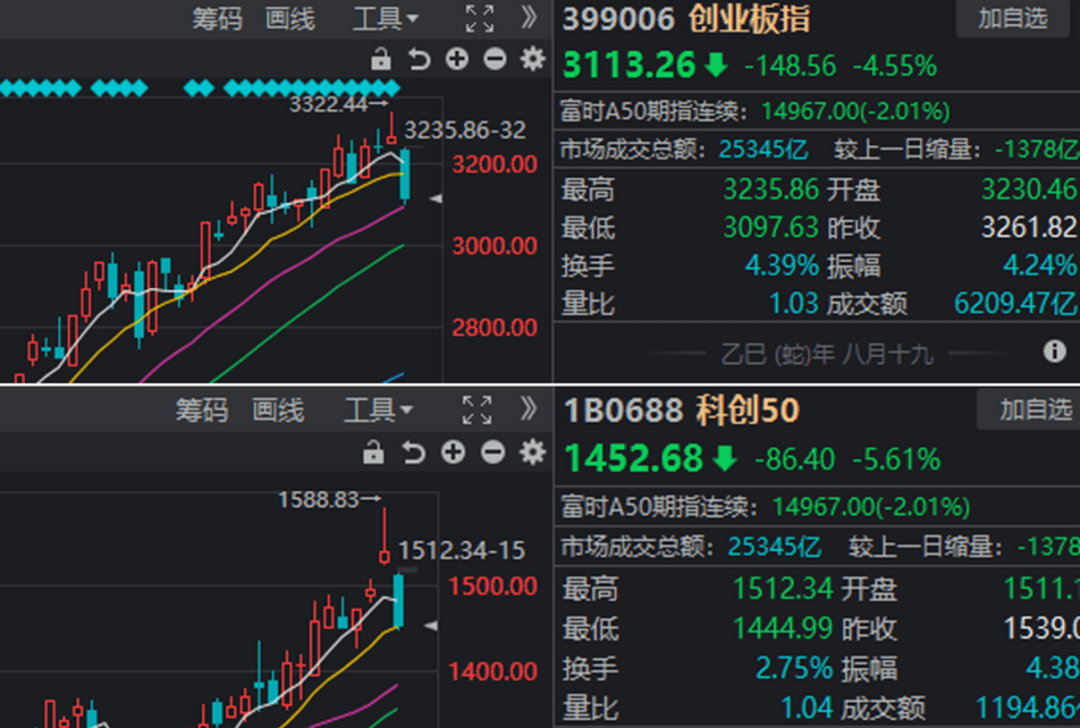Open the chart settings gear on 创业板指 panel
The image size is (1080, 728).
pyautogui.click(x=532, y=60)
